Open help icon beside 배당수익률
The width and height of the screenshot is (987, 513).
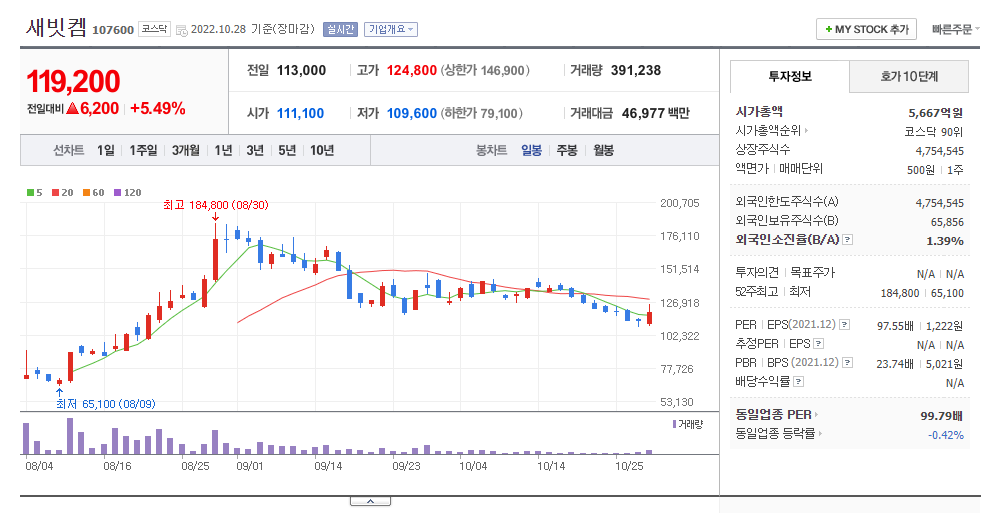(799, 381)
